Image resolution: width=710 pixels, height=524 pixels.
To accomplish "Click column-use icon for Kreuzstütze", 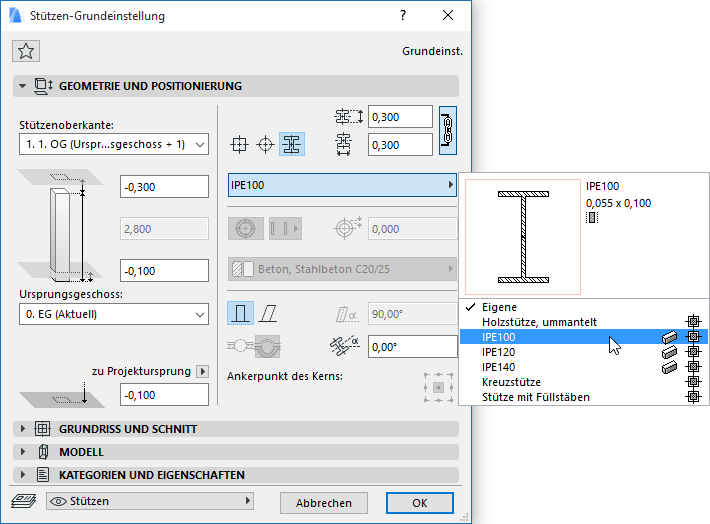I will point(693,381).
